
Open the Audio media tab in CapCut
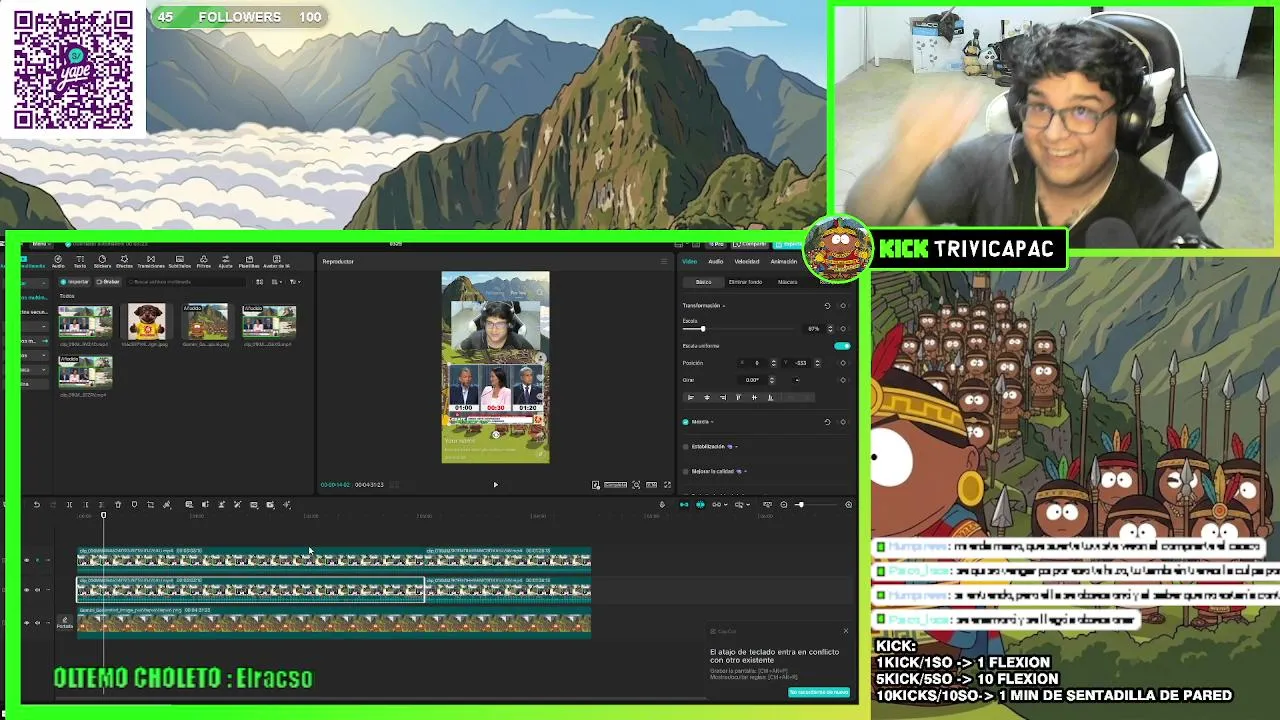click(x=58, y=262)
